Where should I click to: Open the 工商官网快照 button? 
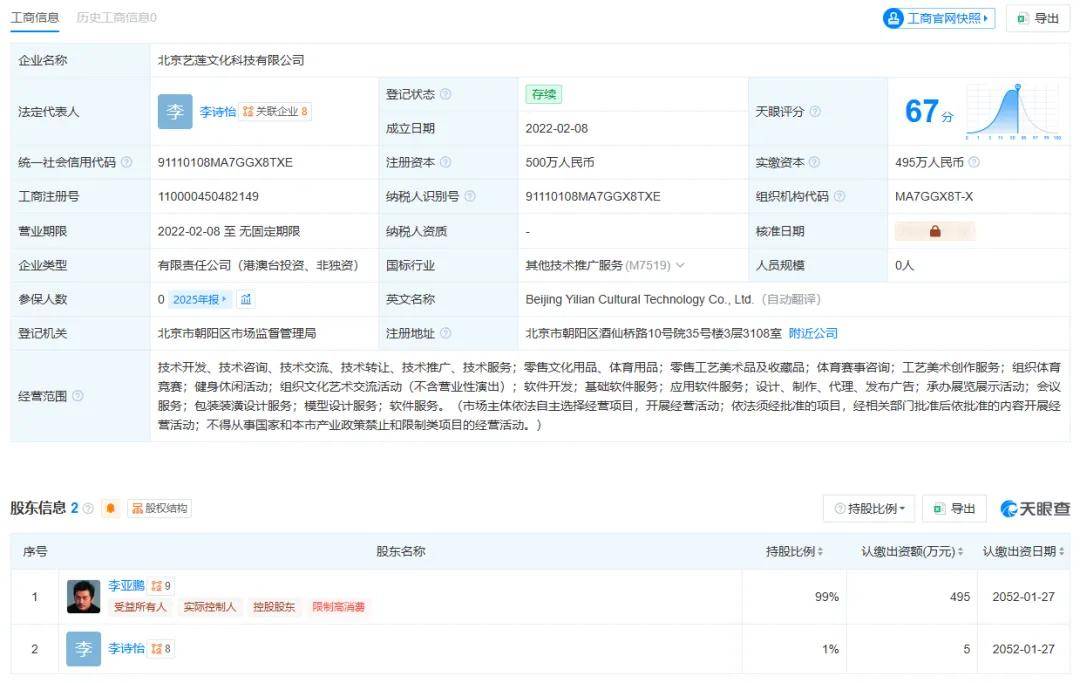tap(939, 19)
